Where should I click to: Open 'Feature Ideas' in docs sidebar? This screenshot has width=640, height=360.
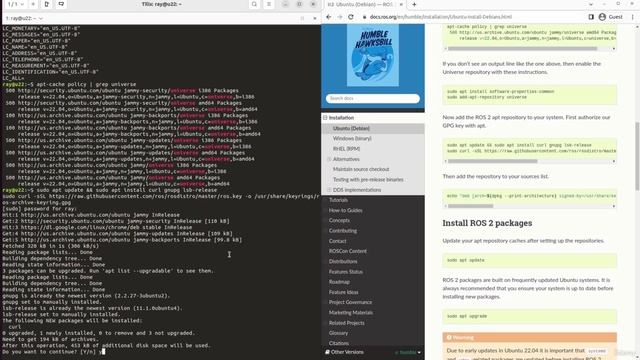point(343,292)
